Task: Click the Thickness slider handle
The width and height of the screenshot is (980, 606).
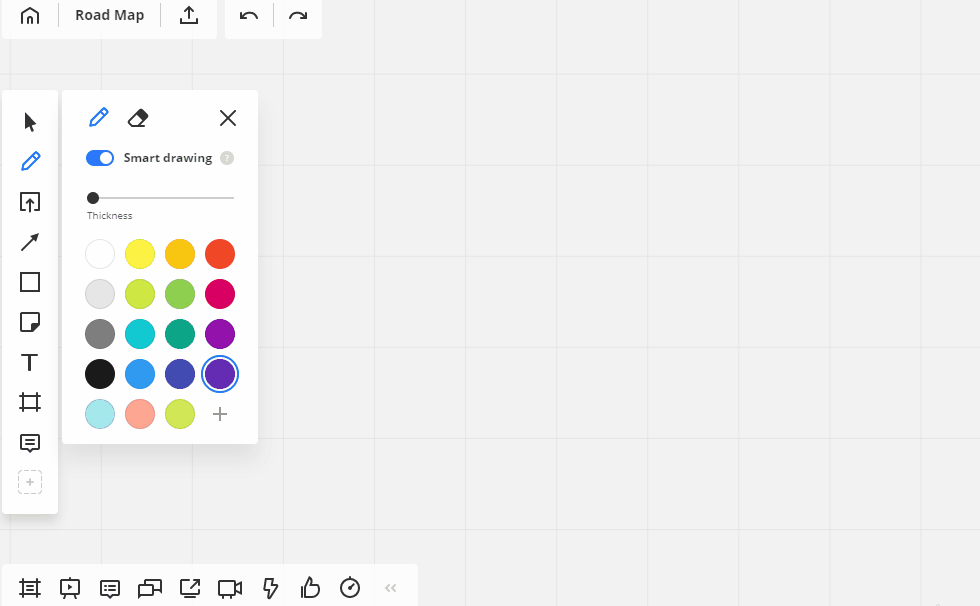Action: (x=93, y=198)
